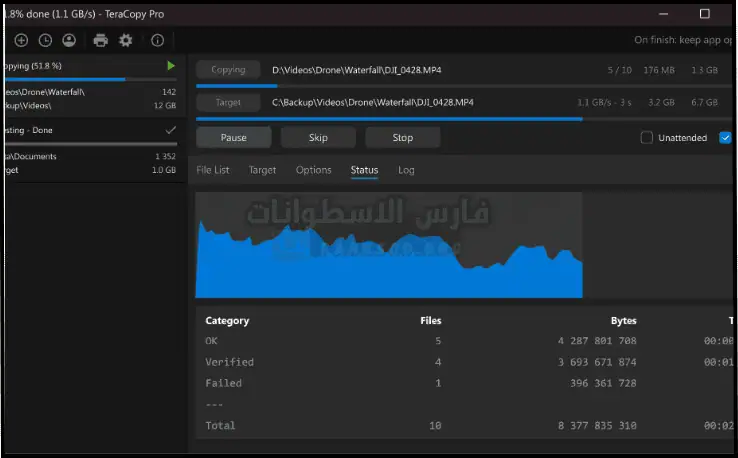Open the history clock icon
738x458 pixels.
[x=45, y=40]
